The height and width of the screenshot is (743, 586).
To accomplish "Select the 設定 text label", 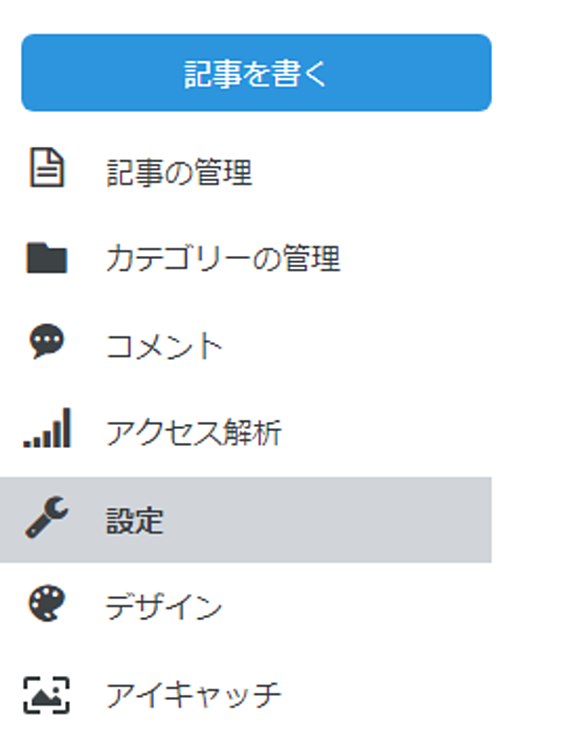I will (135, 521).
